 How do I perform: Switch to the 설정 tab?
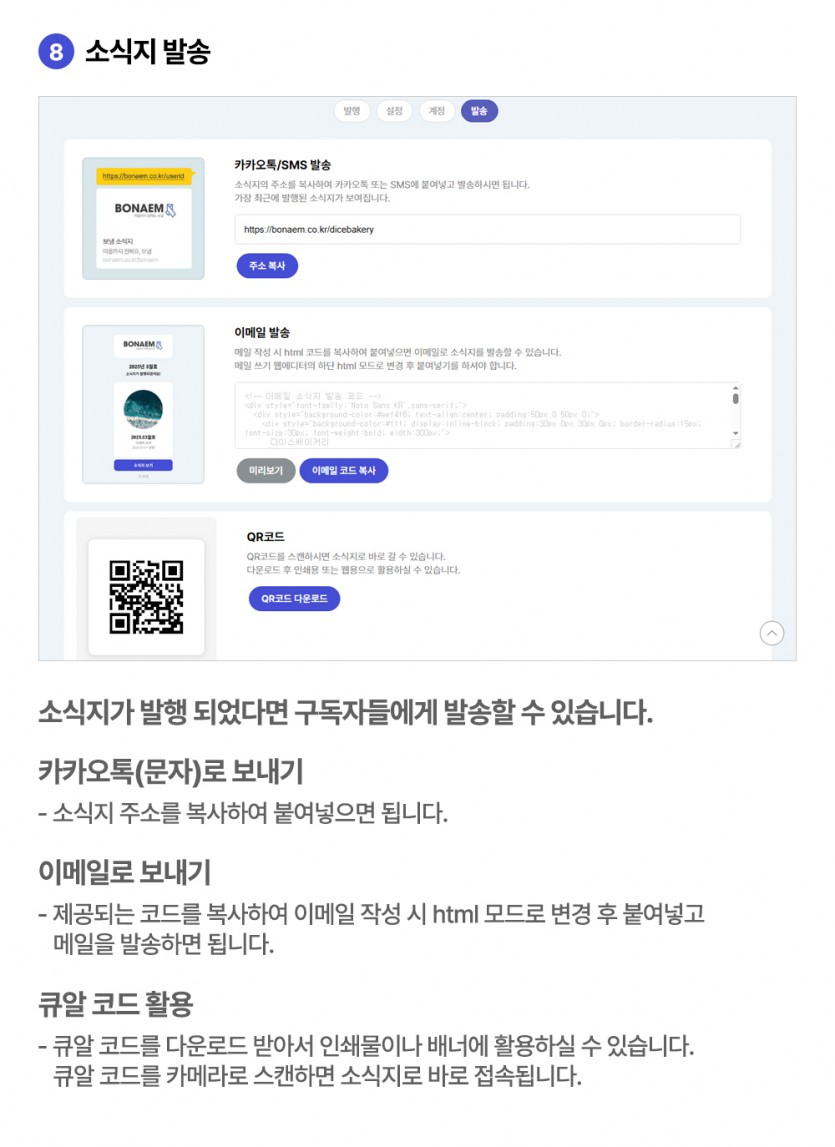[394, 111]
